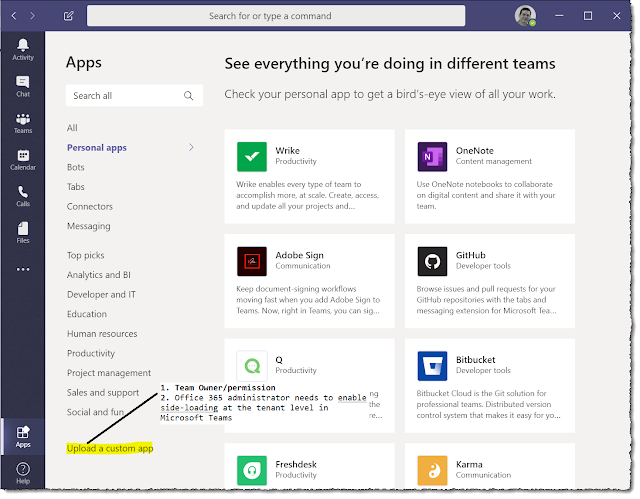Open the Bitbucket app title
The image size is (640, 499).
(476, 360)
